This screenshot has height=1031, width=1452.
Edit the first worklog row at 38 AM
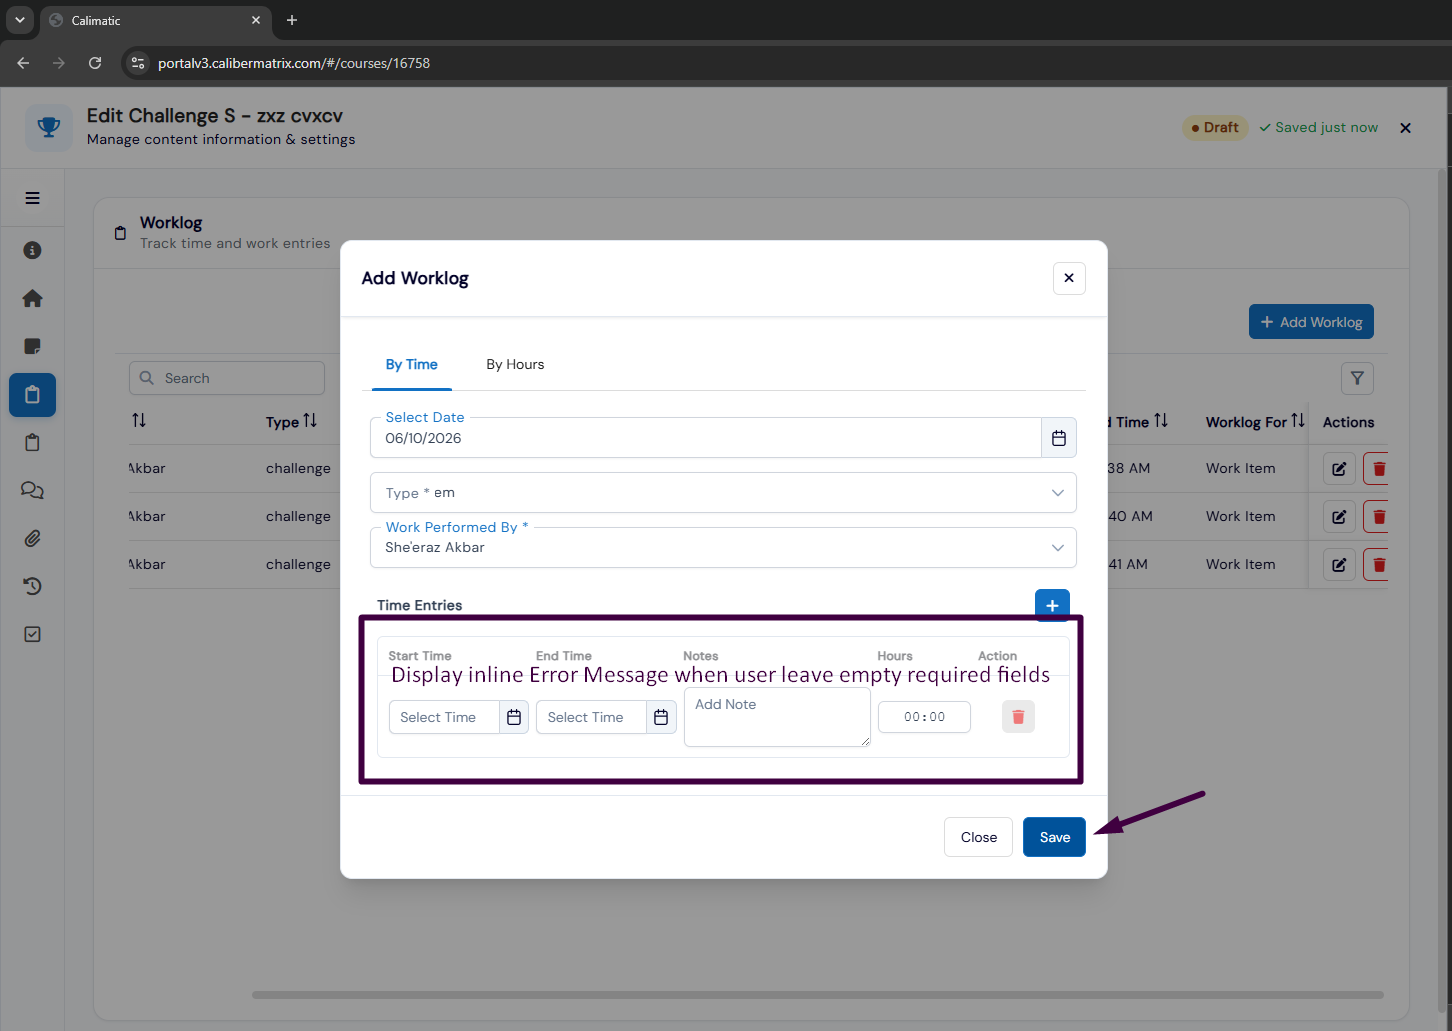(x=1339, y=468)
